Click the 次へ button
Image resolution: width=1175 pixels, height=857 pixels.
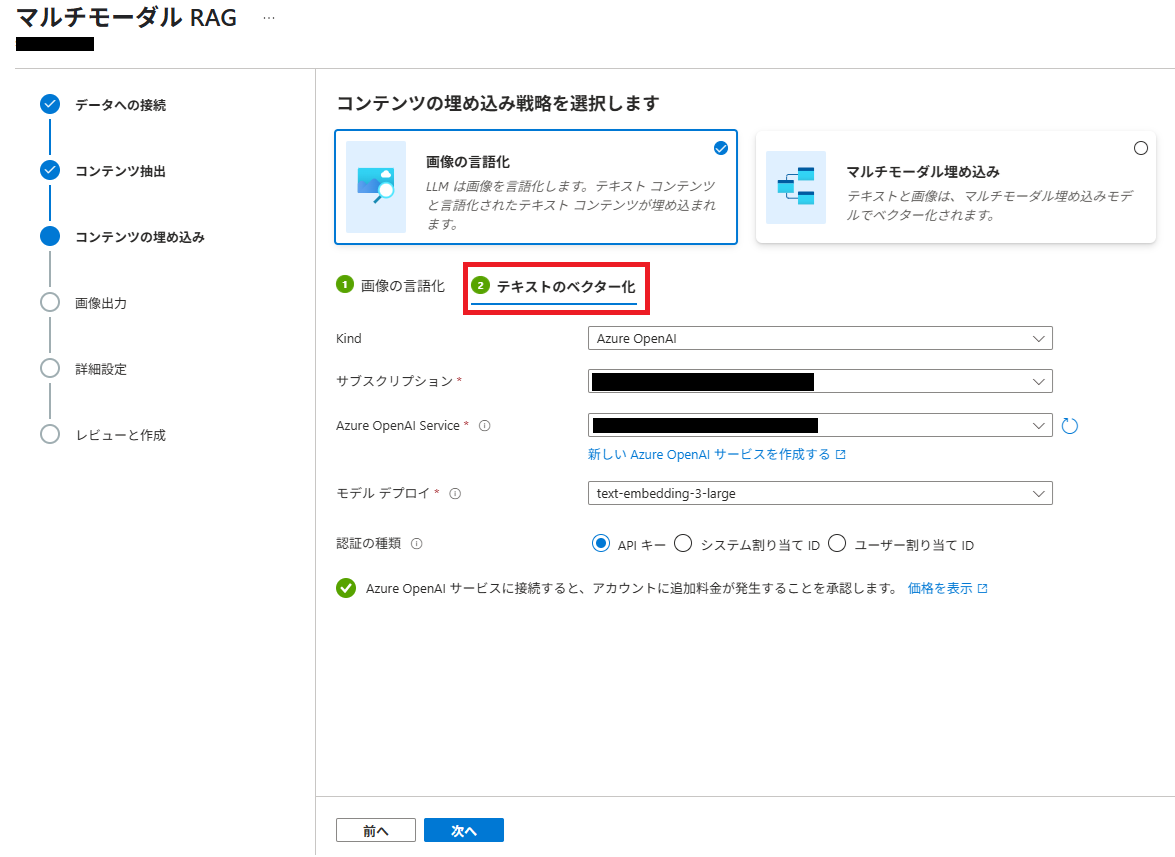click(464, 830)
